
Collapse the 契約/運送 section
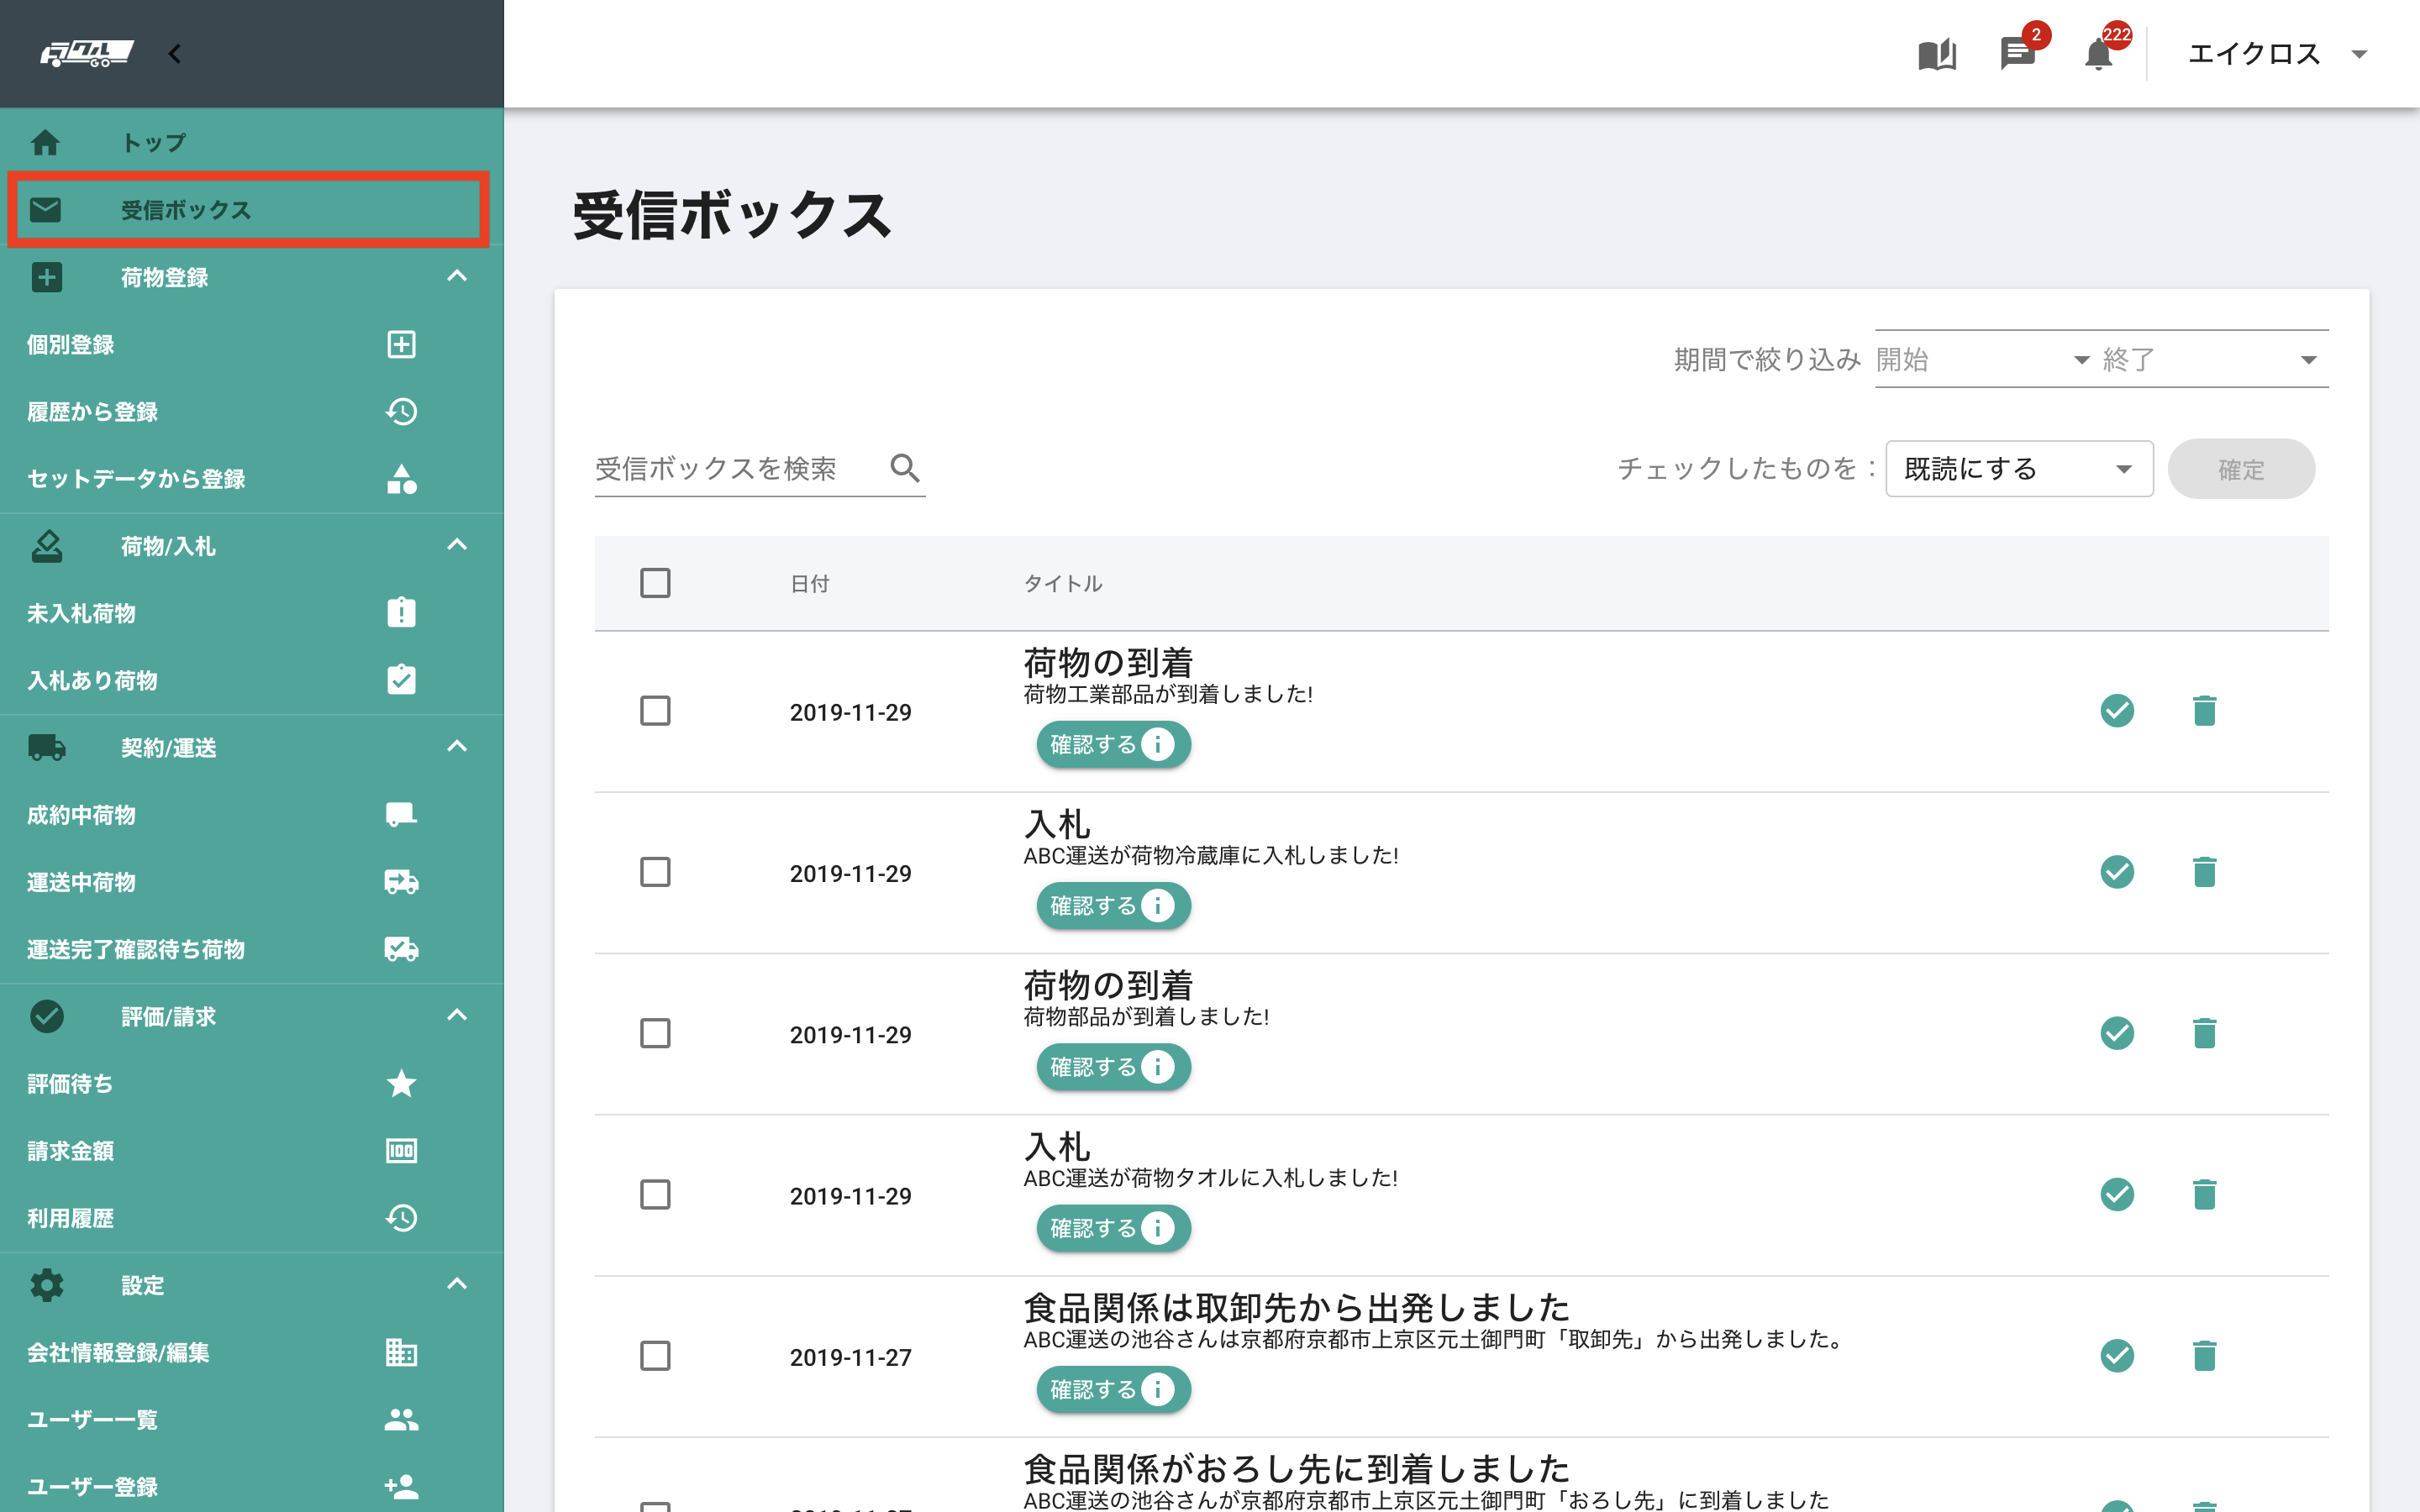(457, 747)
